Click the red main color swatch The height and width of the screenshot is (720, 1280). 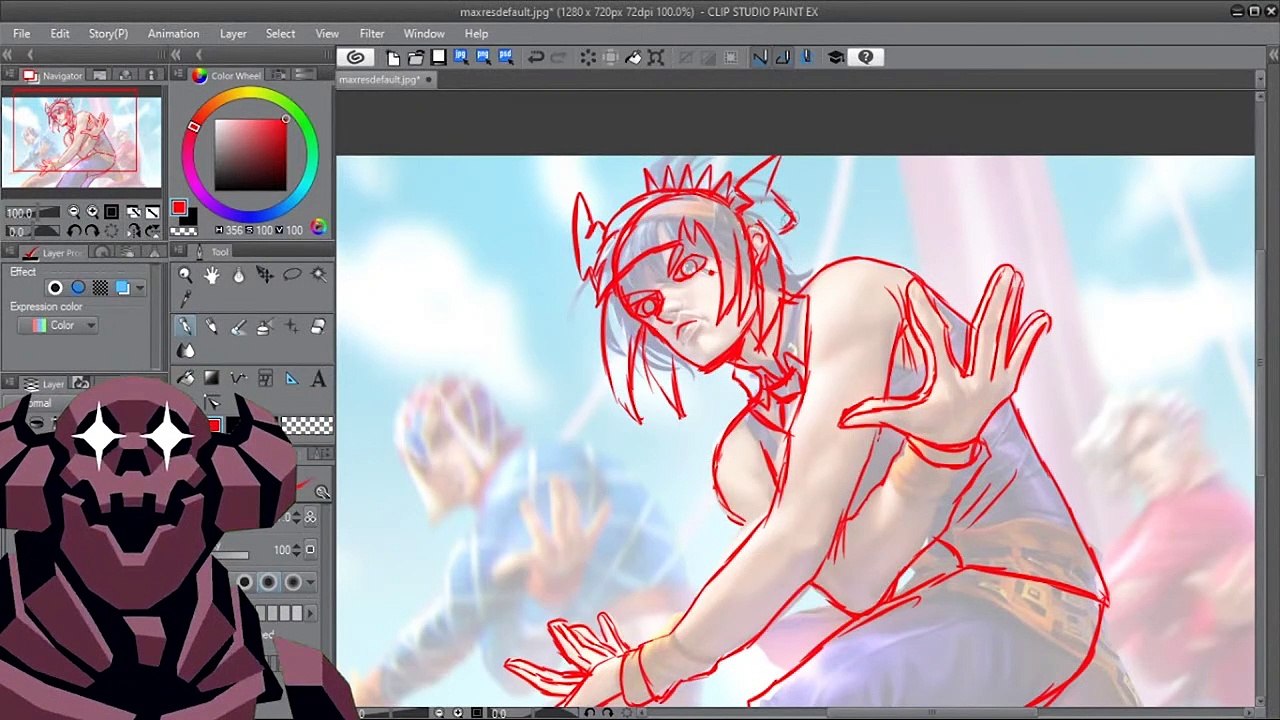(179, 208)
